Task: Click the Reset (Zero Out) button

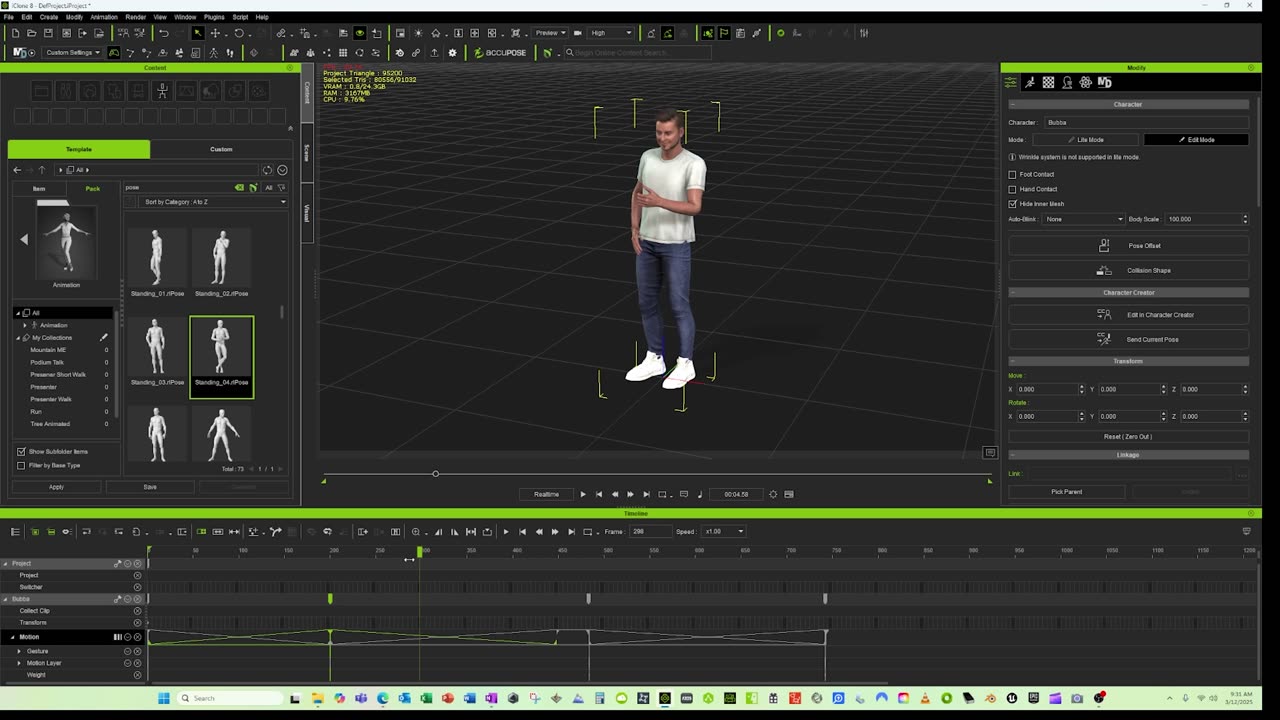Action: click(1128, 437)
